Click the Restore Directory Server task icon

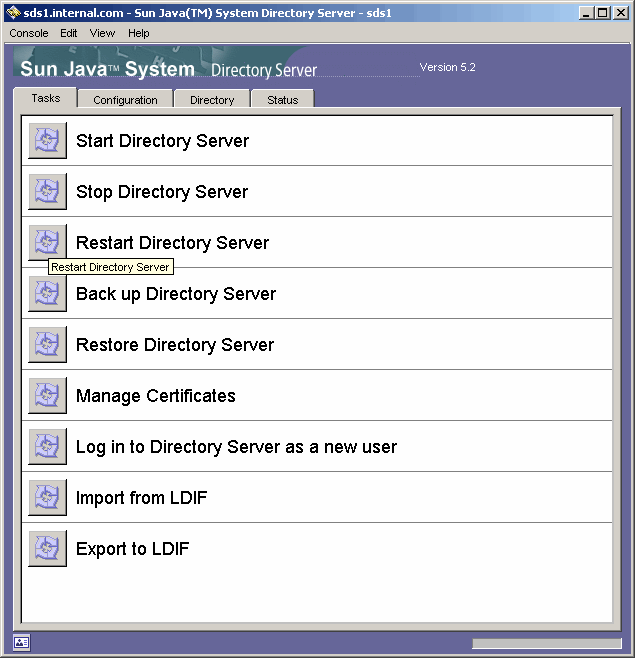click(47, 345)
